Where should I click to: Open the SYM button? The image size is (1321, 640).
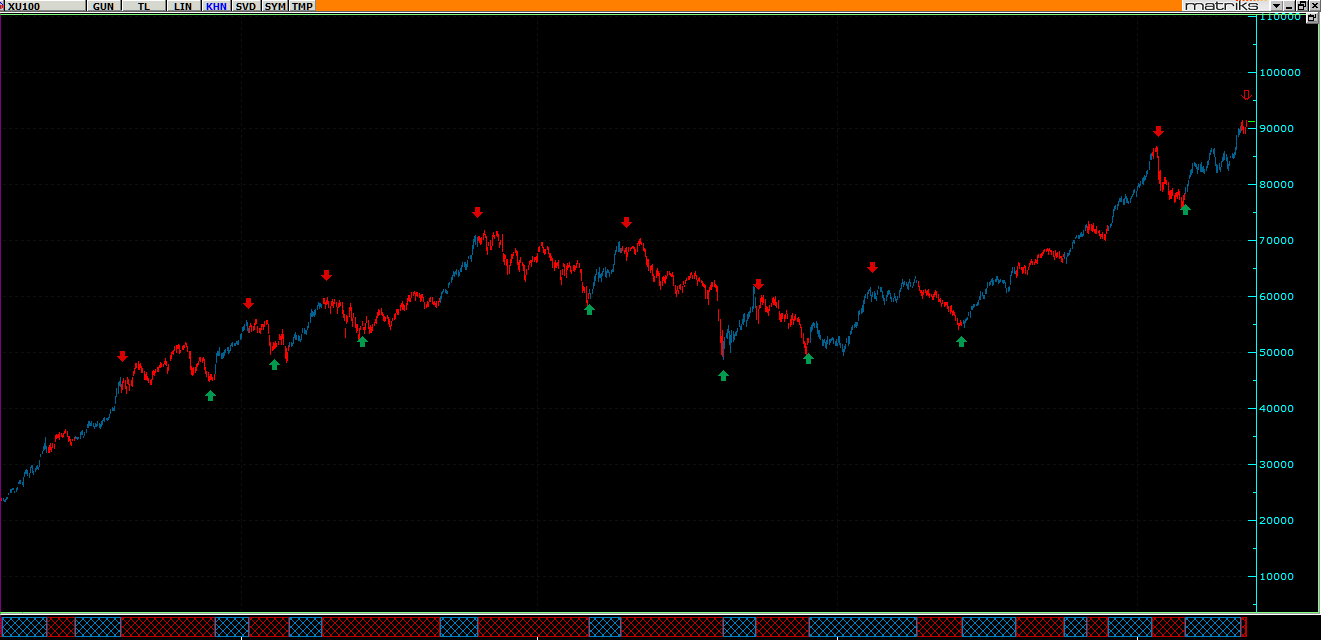coord(275,6)
